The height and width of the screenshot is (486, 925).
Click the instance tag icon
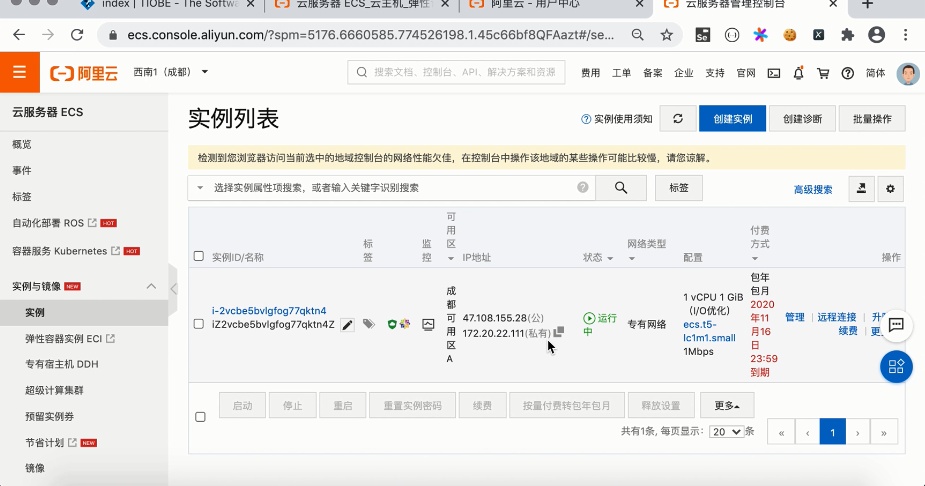pos(369,324)
